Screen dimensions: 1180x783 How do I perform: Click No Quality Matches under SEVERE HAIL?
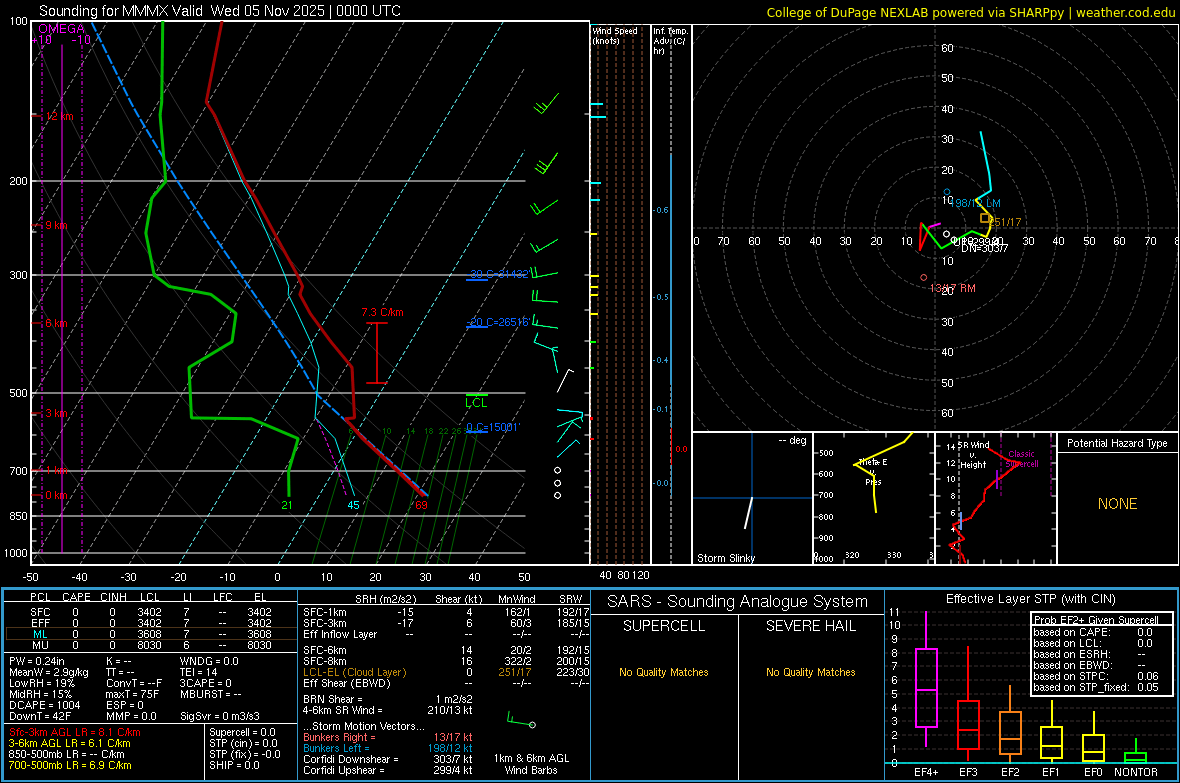pos(810,672)
